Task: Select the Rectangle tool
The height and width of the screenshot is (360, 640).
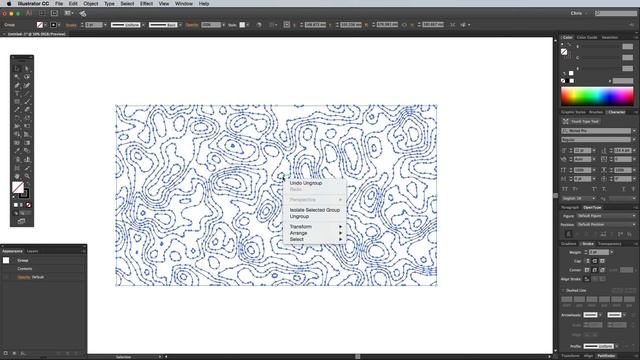Action: (17, 102)
